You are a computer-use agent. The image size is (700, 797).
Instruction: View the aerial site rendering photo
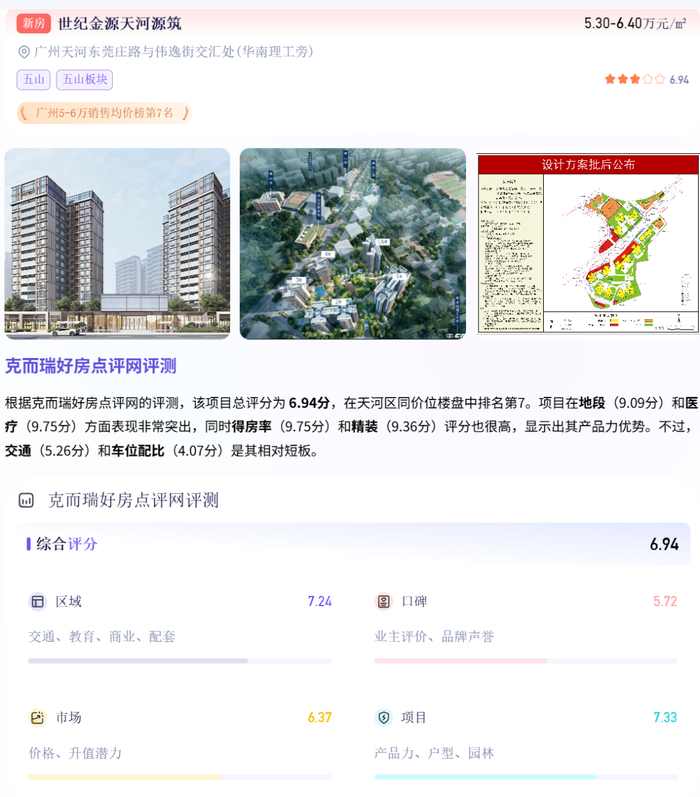[353, 243]
